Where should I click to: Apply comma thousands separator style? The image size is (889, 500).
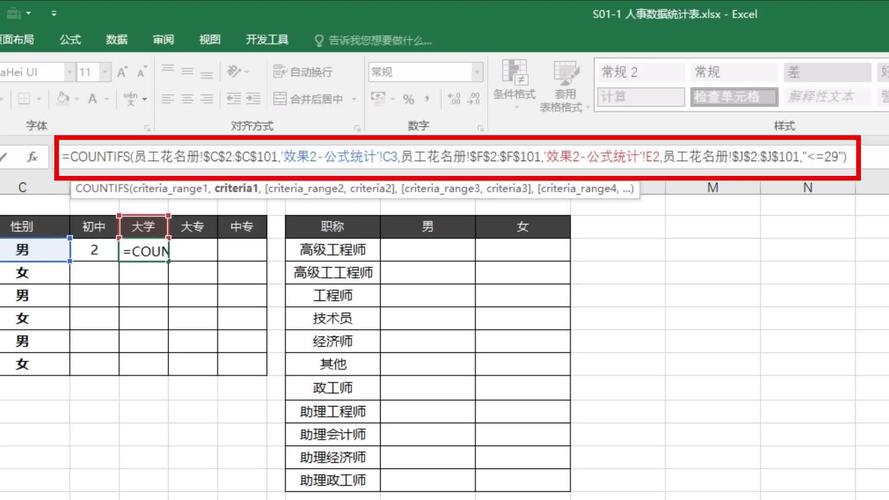(x=427, y=99)
